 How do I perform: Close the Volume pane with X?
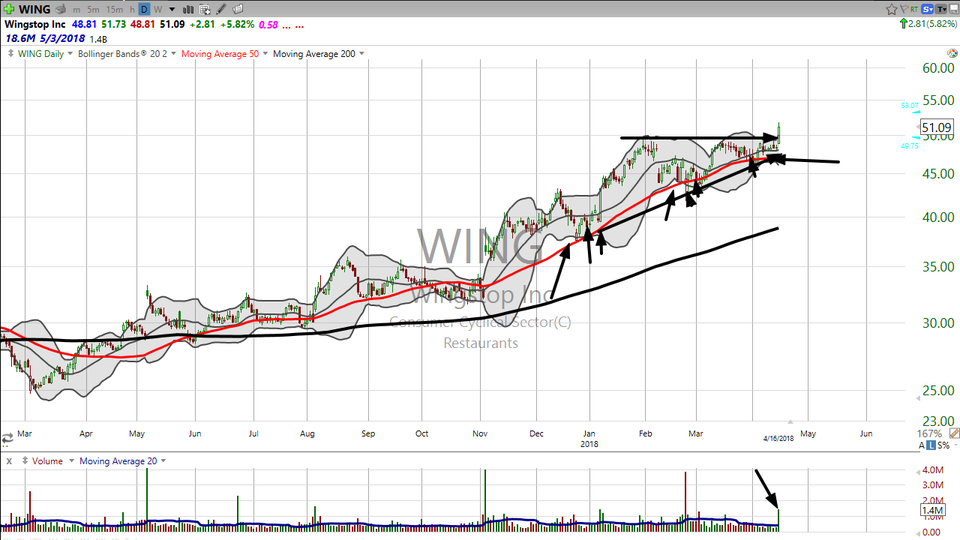coord(9,461)
